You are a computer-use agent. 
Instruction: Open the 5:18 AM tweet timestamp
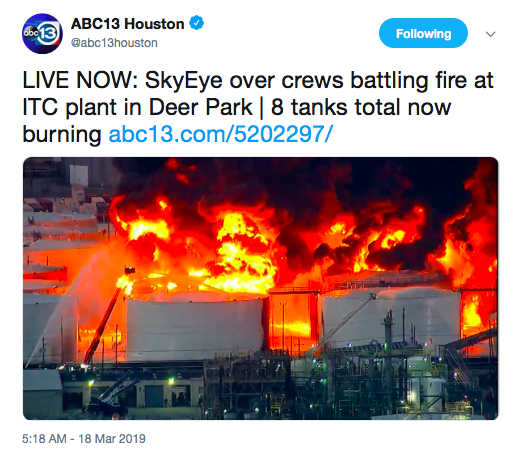44,439
